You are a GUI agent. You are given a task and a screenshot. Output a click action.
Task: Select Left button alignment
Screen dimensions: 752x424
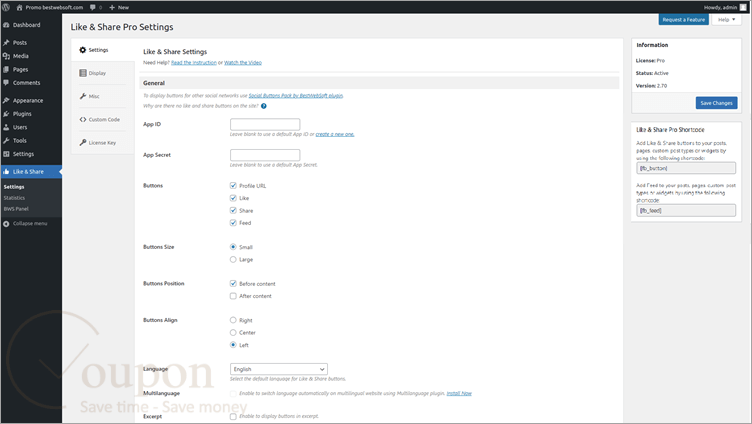233,345
